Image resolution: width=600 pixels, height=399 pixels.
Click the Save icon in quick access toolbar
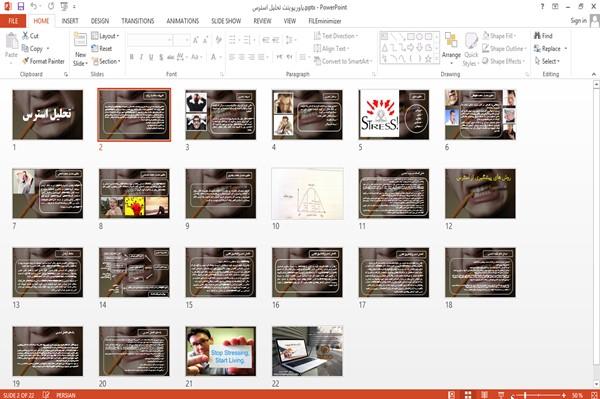21,7
